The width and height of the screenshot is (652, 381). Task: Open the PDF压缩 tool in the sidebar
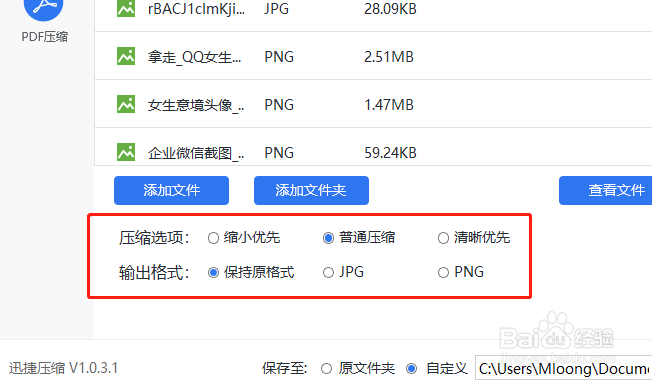point(44,20)
